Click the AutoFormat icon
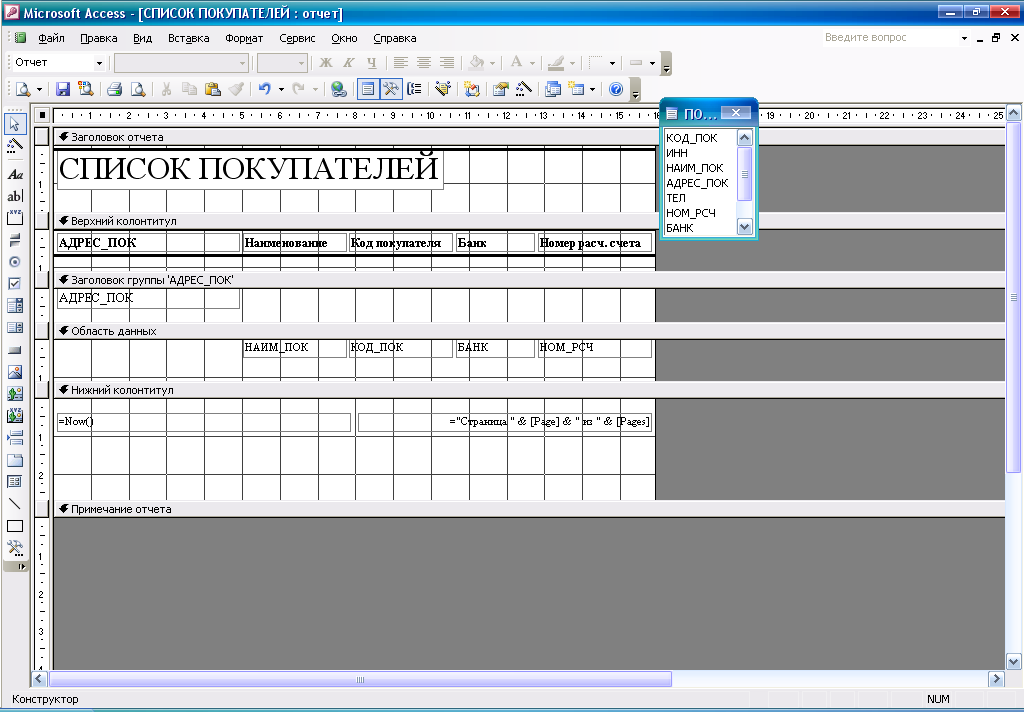The image size is (1024, 712). click(443, 89)
